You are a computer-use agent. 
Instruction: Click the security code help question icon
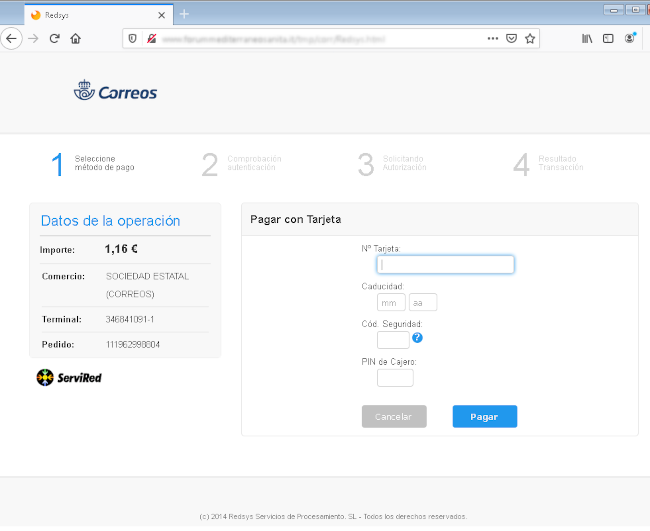tap(417, 338)
